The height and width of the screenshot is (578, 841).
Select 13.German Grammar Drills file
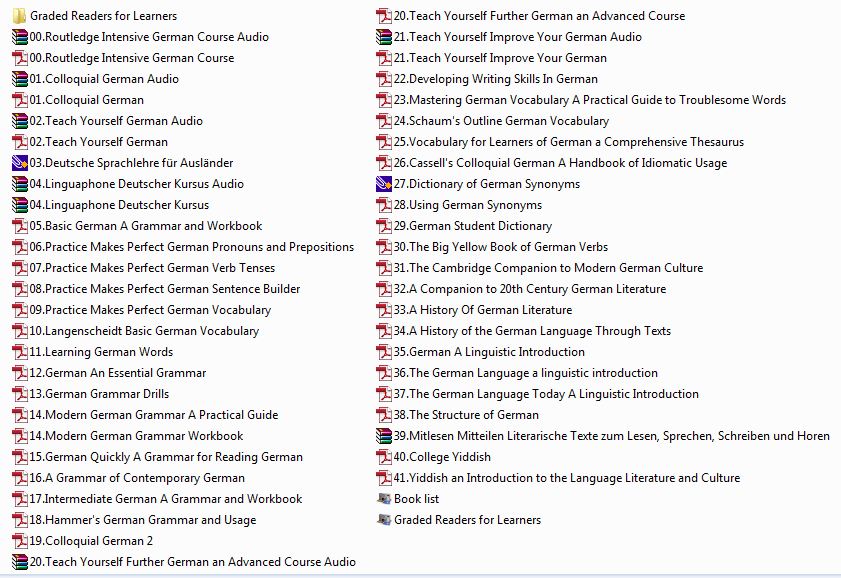click(99, 394)
